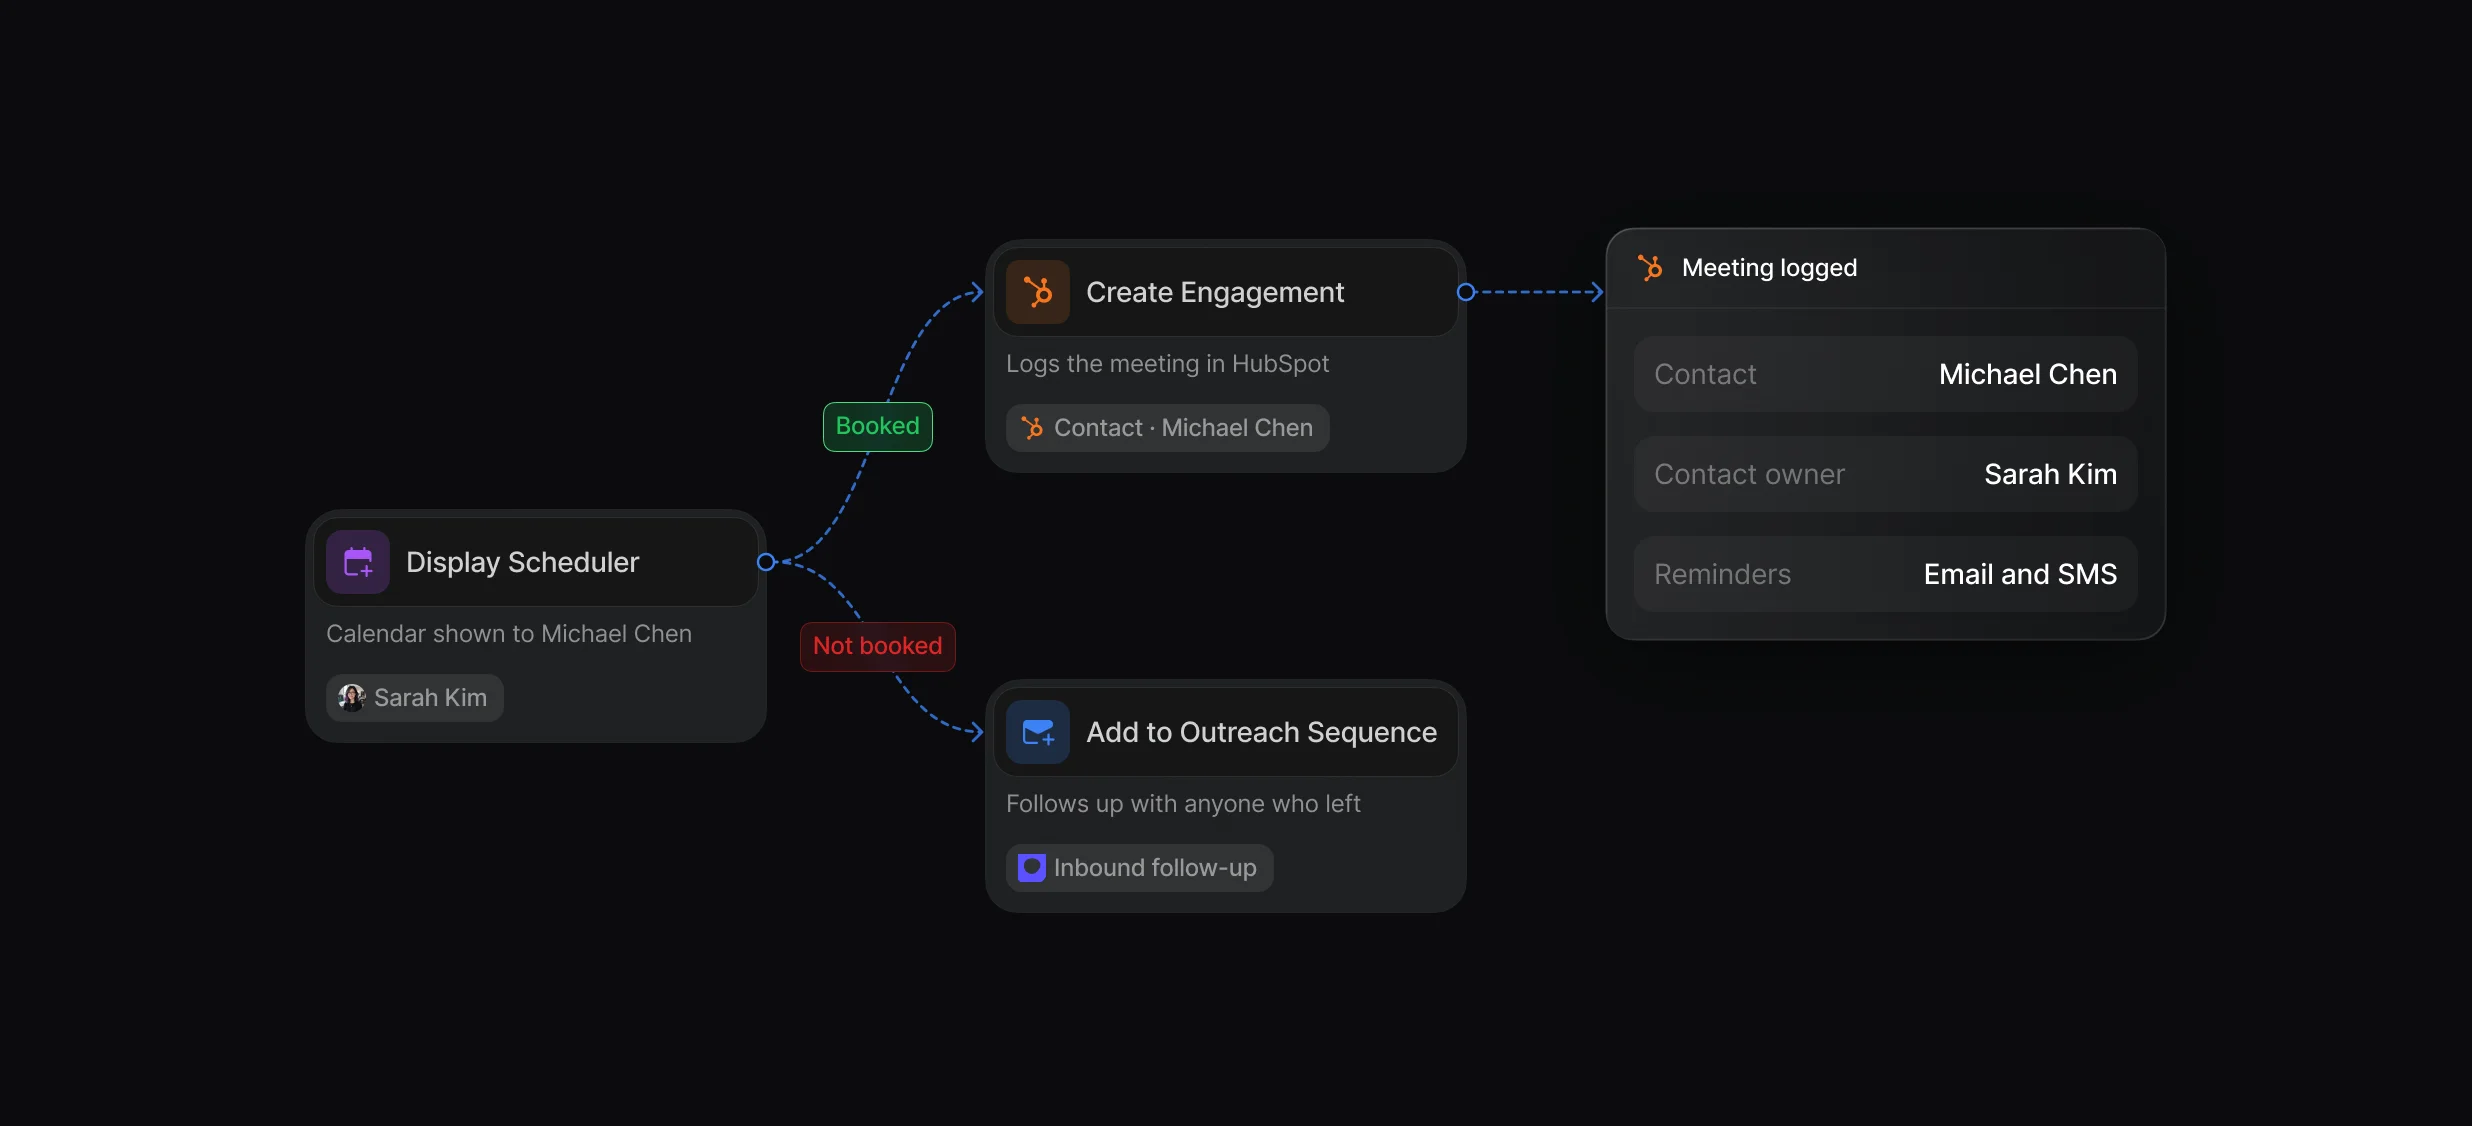Click 'Calendar shown to Michael Chen' description
The width and height of the screenshot is (2472, 1126).
pos(509,634)
